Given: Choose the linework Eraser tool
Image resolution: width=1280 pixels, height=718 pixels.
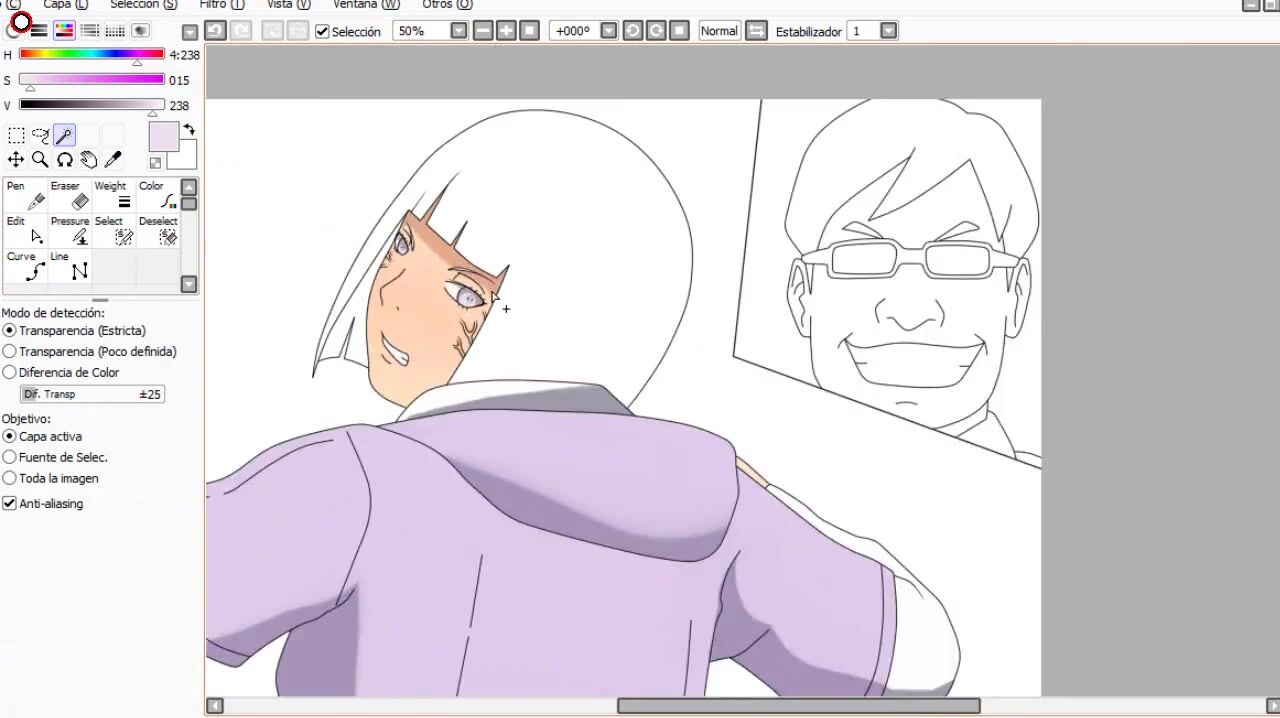Looking at the screenshot, I should pos(70,195).
